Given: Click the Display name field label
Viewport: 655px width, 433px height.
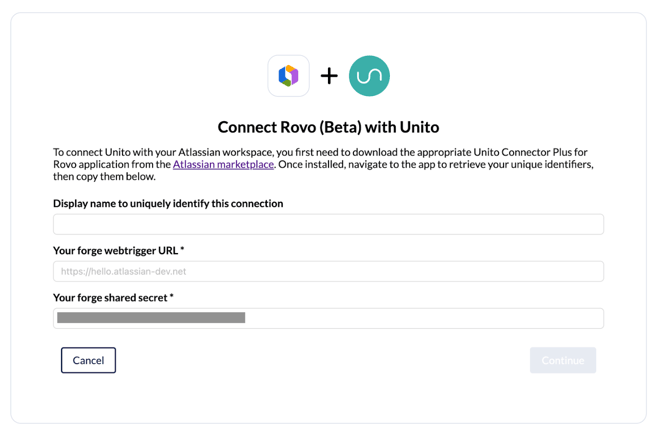Looking at the screenshot, I should (168, 203).
